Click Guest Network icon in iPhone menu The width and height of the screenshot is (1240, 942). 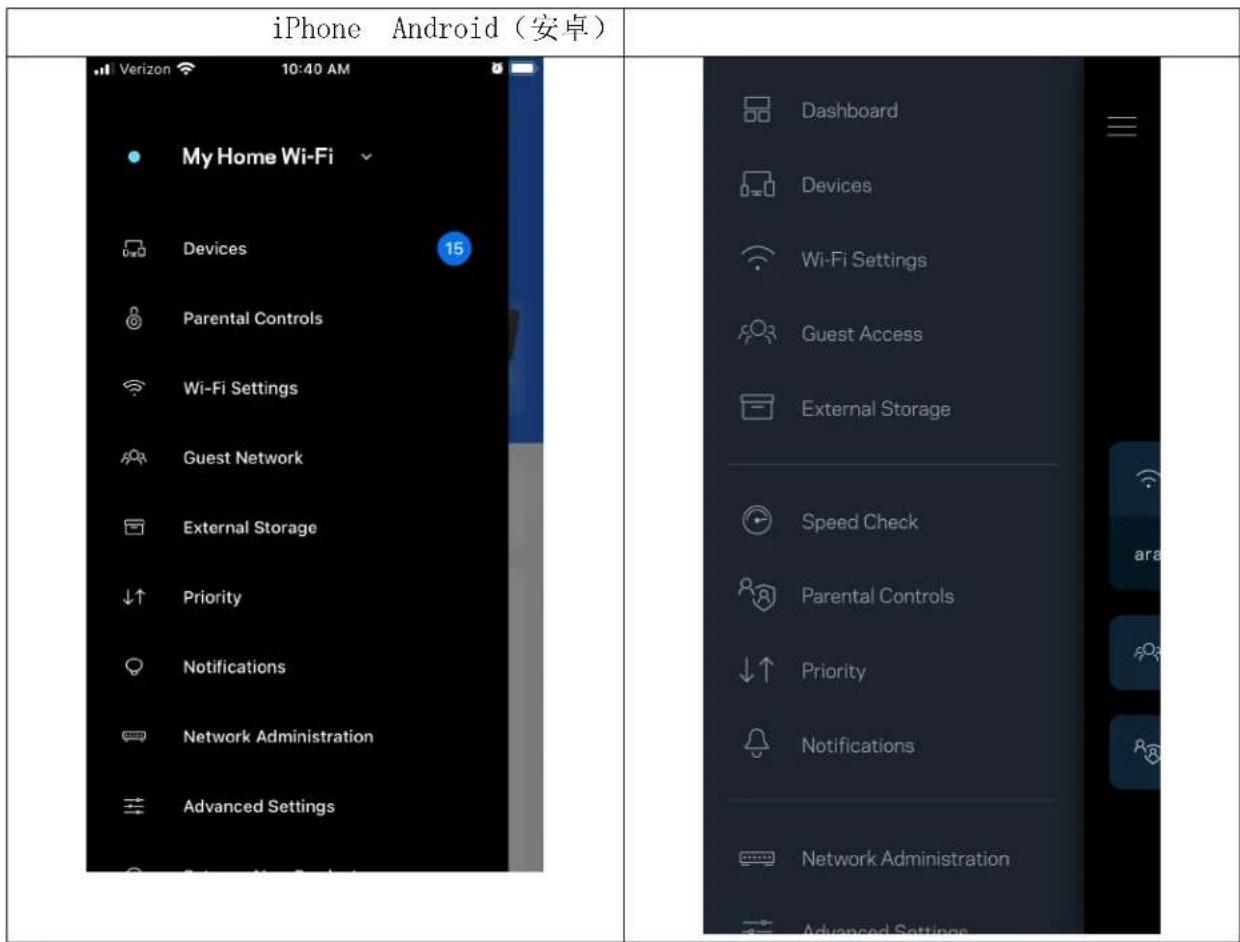point(134,458)
